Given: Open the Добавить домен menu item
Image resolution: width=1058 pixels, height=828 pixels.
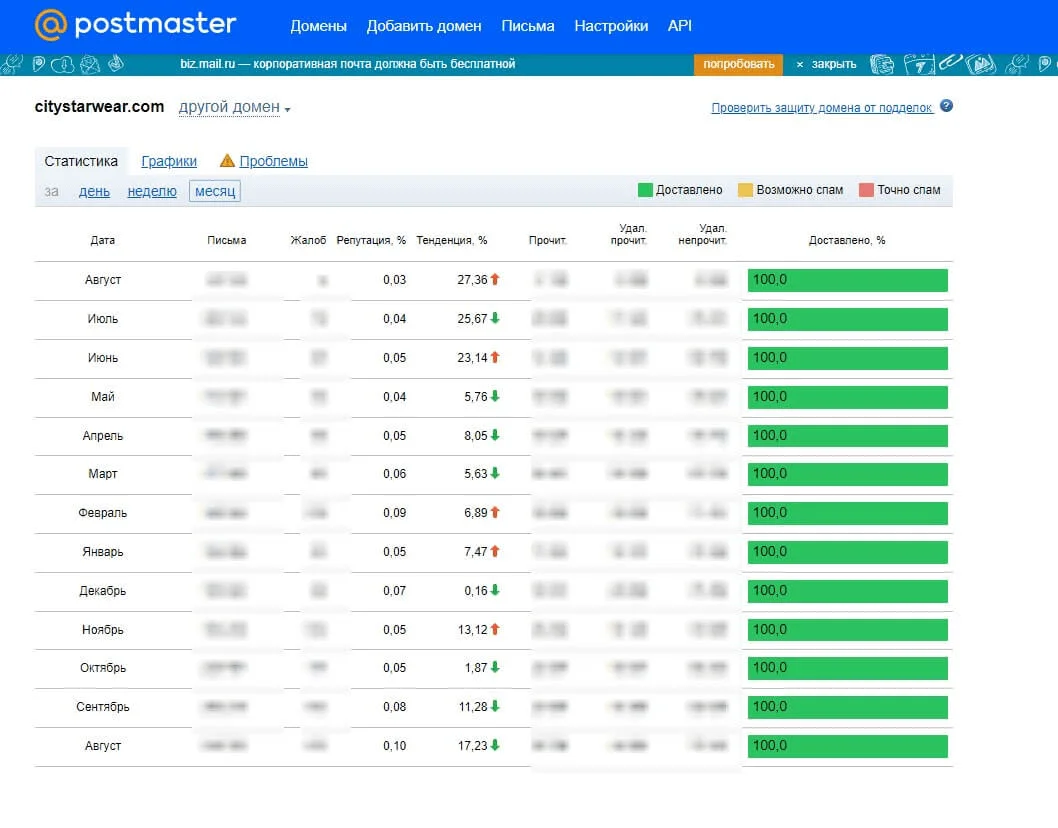Looking at the screenshot, I should tap(424, 26).
